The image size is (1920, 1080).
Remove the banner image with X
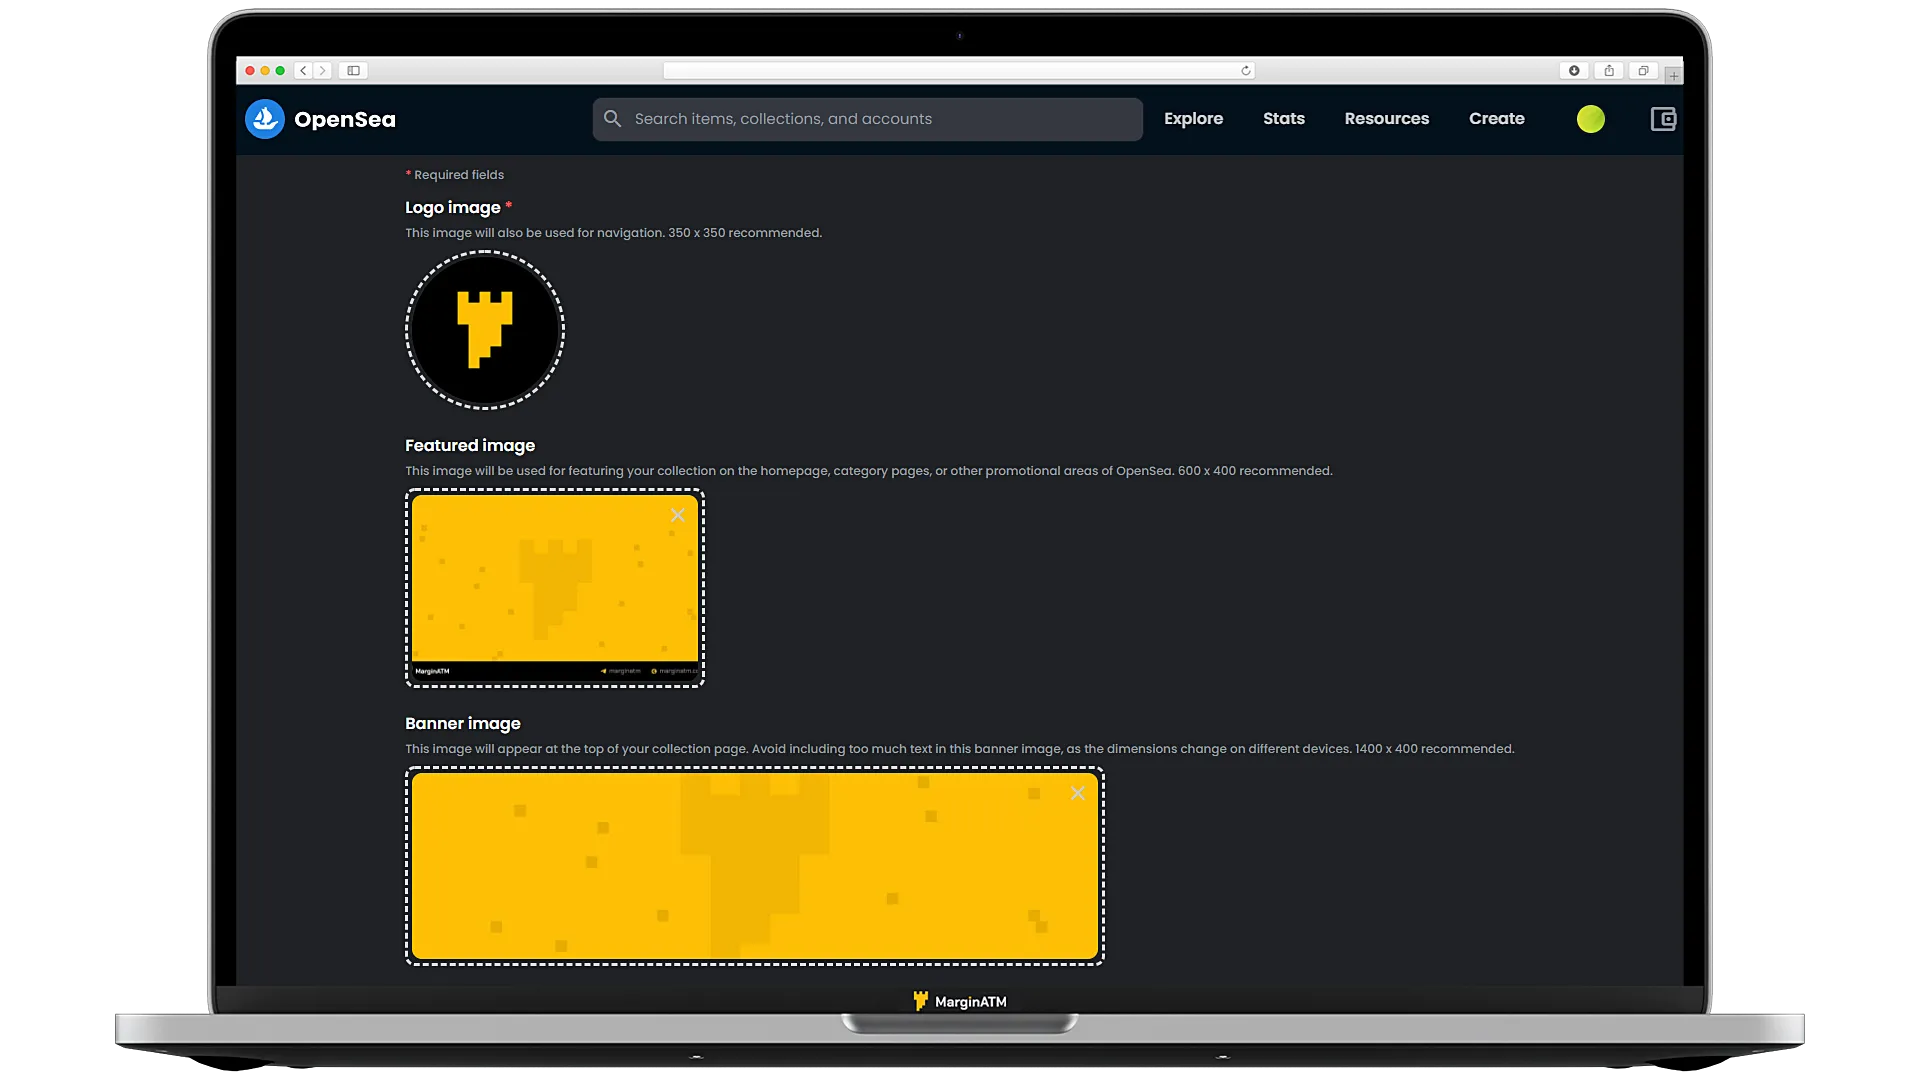[x=1078, y=793]
